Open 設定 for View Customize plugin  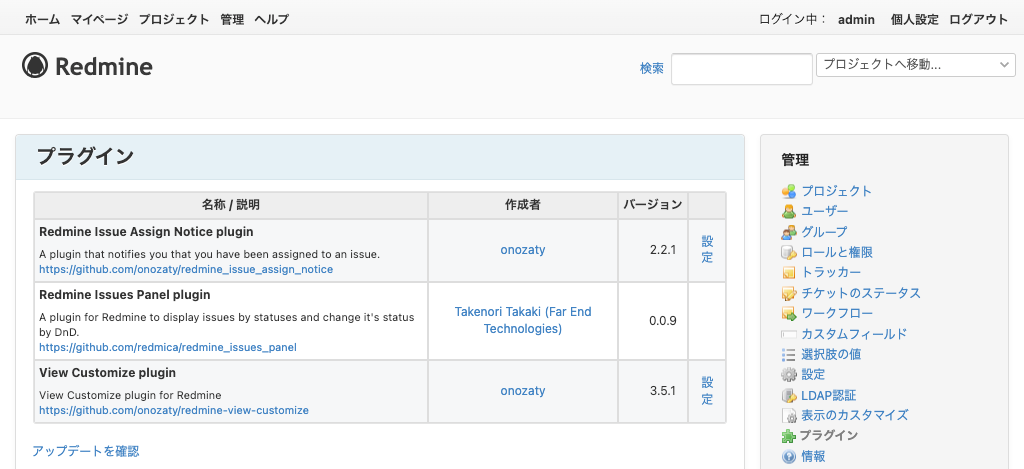pos(707,391)
